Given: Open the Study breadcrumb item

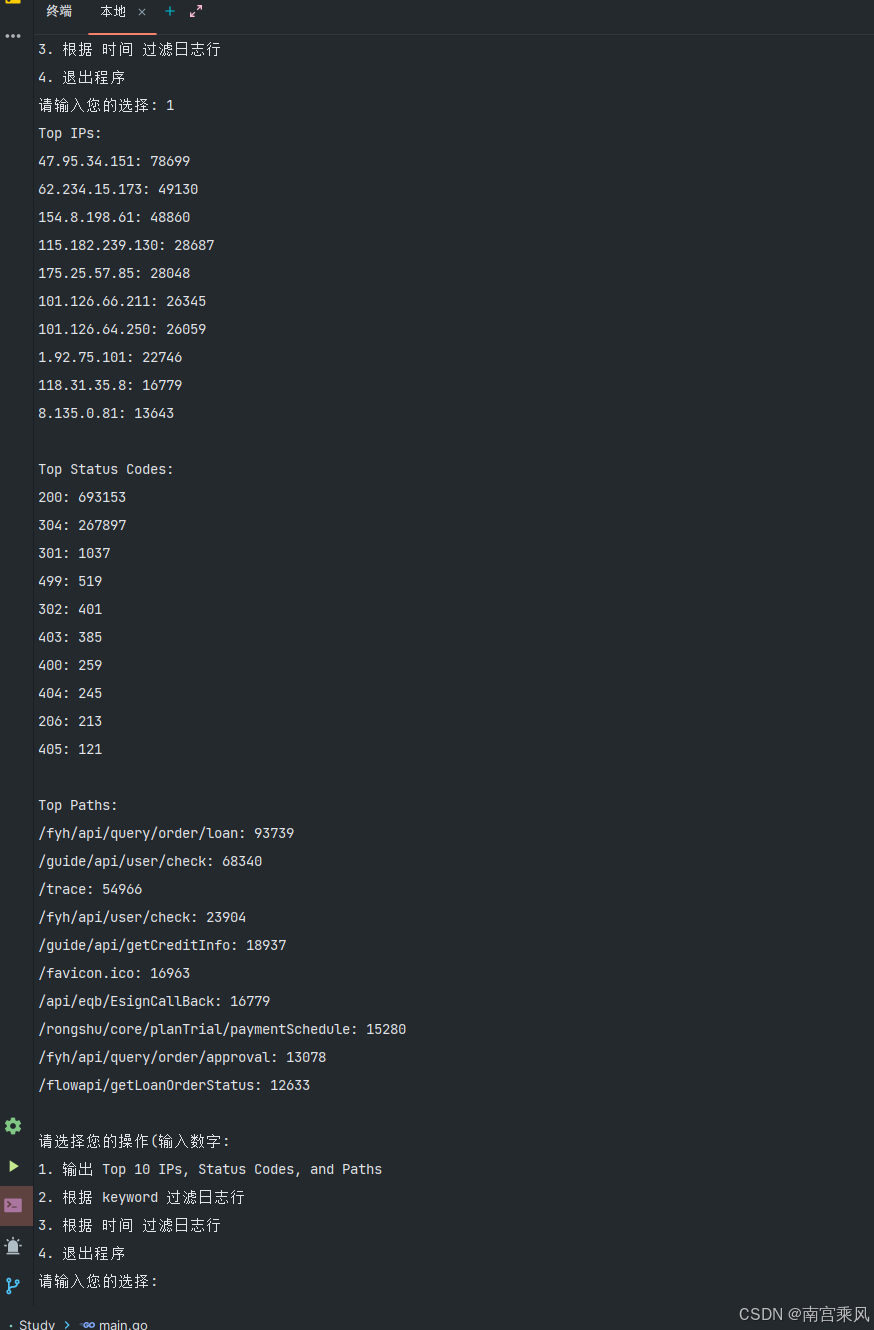Looking at the screenshot, I should pyautogui.click(x=37, y=1324).
